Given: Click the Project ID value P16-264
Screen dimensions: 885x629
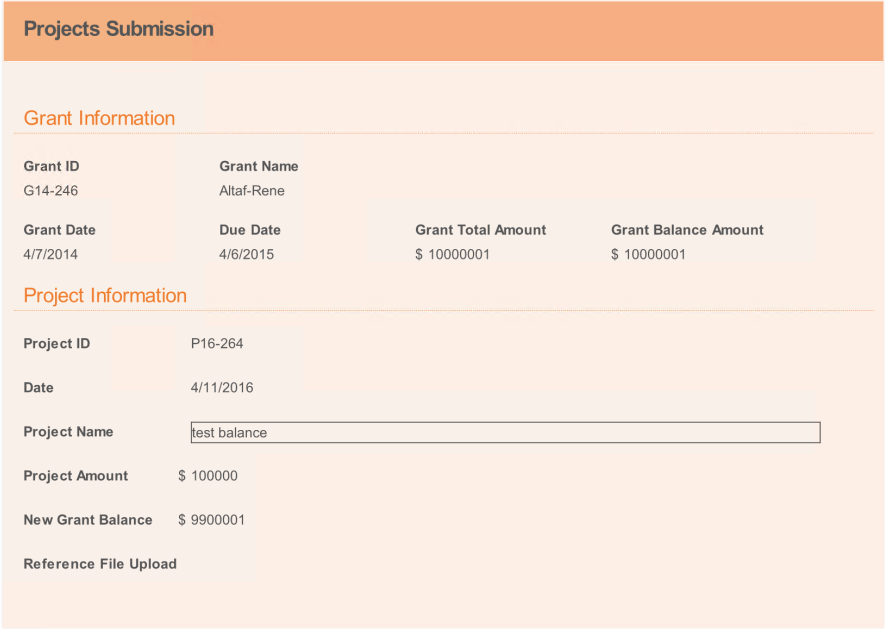Looking at the screenshot, I should pos(217,344).
